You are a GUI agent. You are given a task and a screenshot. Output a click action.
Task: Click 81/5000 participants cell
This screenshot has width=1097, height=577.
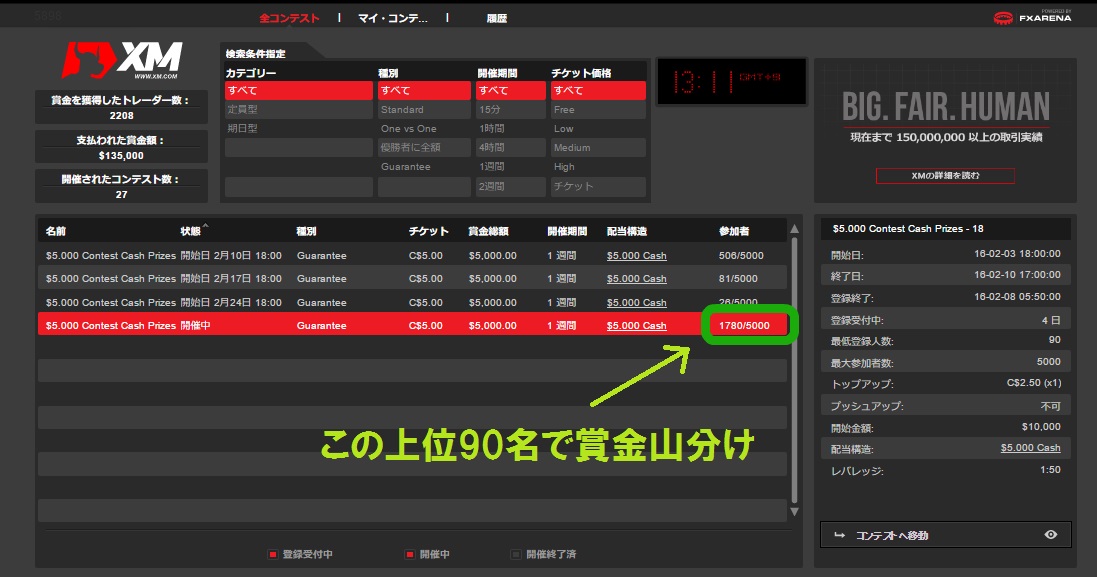(x=738, y=278)
